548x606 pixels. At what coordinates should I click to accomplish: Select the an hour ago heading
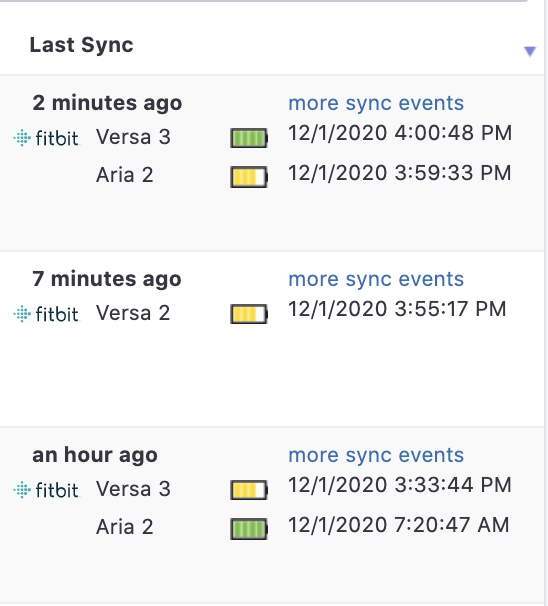tap(95, 455)
